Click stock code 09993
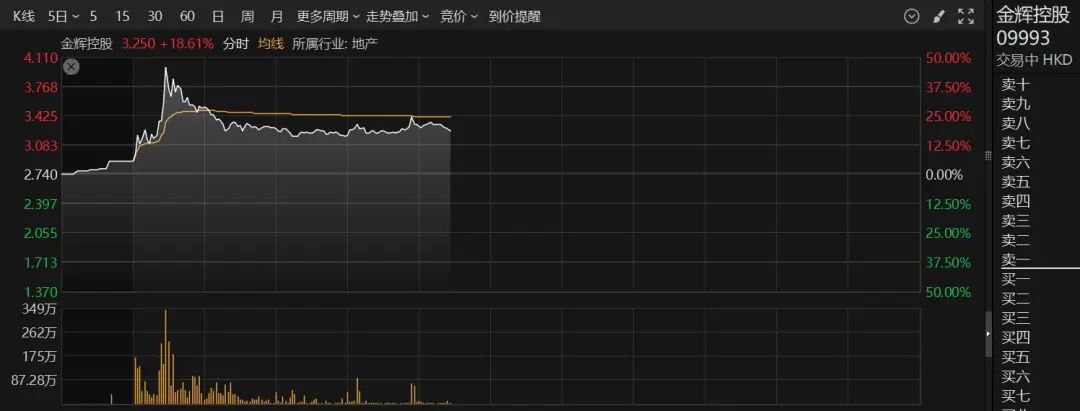The height and width of the screenshot is (411, 1080). tap(1024, 38)
